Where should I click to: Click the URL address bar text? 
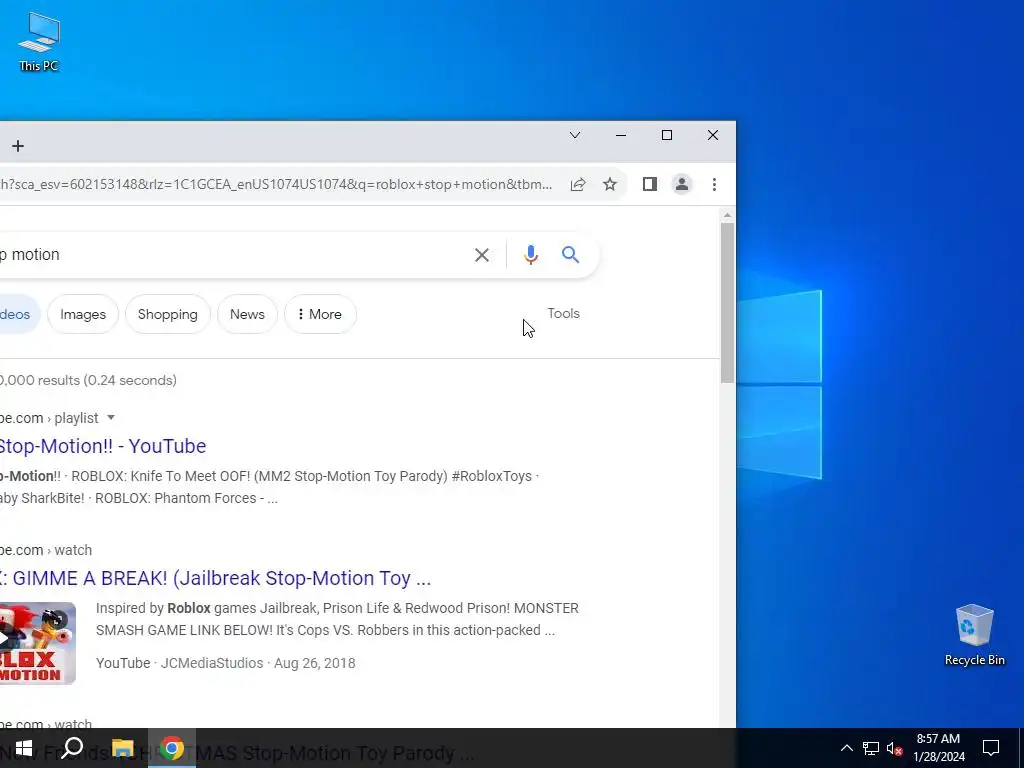click(276, 184)
